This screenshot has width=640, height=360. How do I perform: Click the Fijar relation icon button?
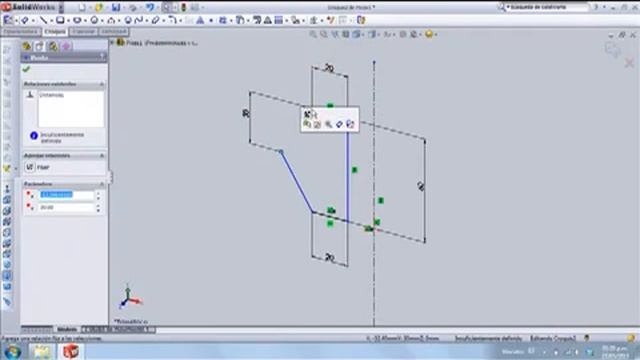pyautogui.click(x=30, y=167)
